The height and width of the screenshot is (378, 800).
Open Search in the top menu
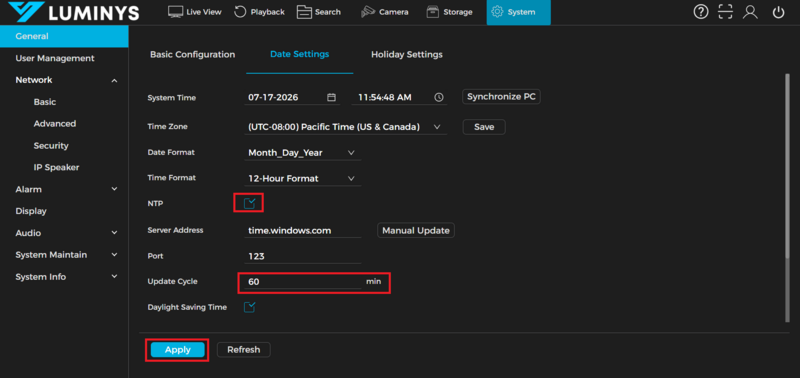click(x=319, y=12)
